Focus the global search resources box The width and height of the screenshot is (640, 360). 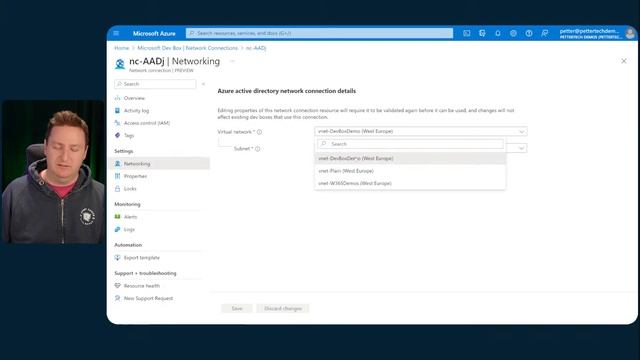320,33
